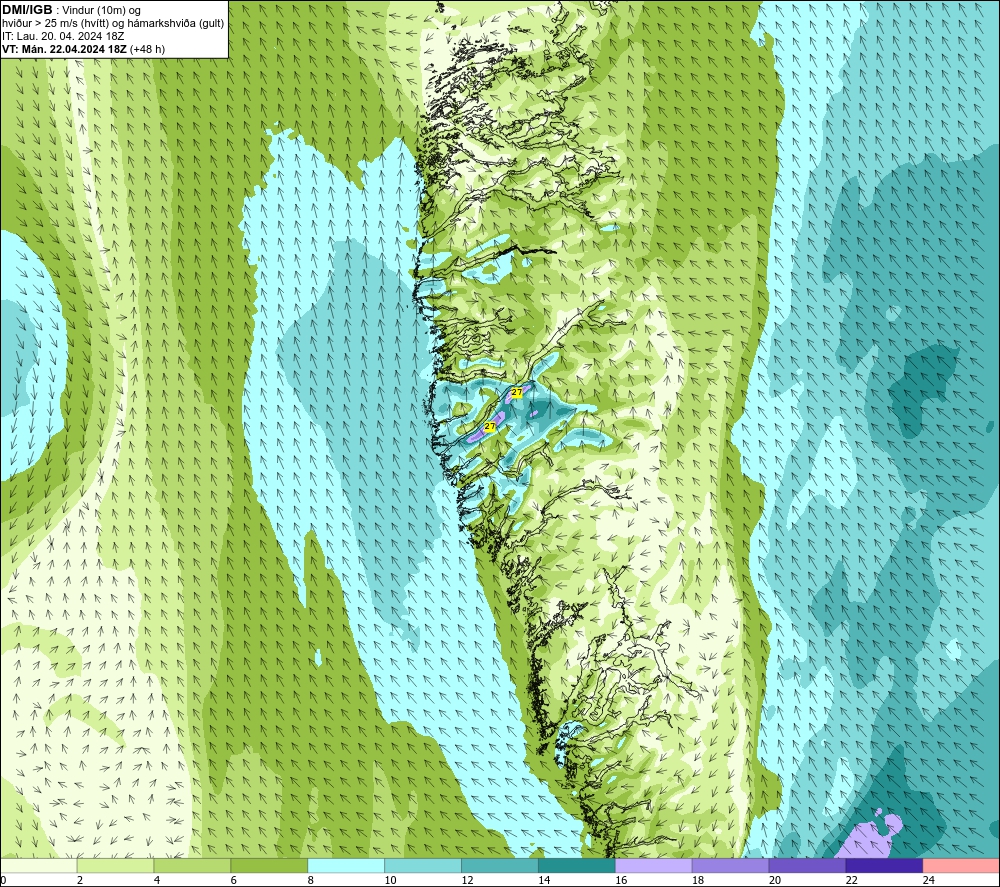Click the southwestern yellow 27 gust marker
The height and width of the screenshot is (887, 1000).
[x=490, y=426]
